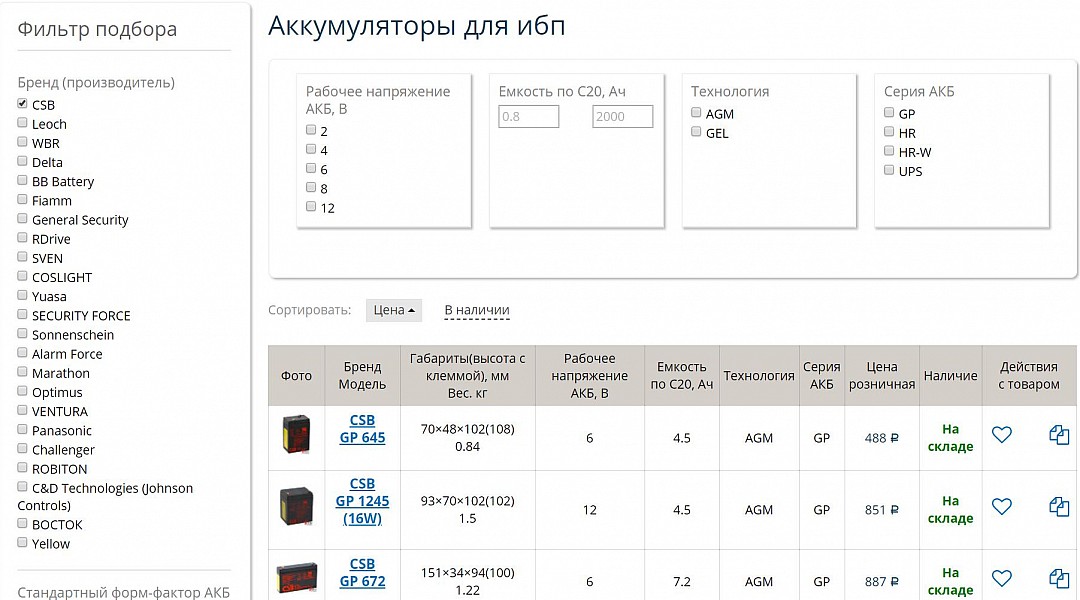Enable the AGM technology filter
Screen dimensions: 1080x600
695,113
